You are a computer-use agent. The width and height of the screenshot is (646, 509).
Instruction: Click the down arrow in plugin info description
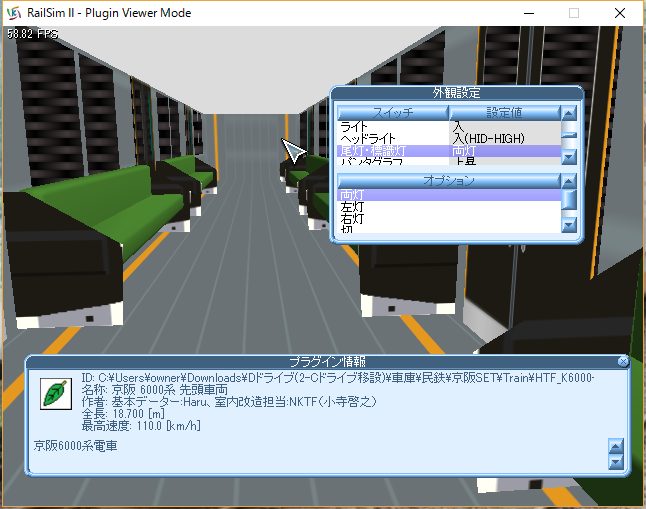(x=616, y=462)
